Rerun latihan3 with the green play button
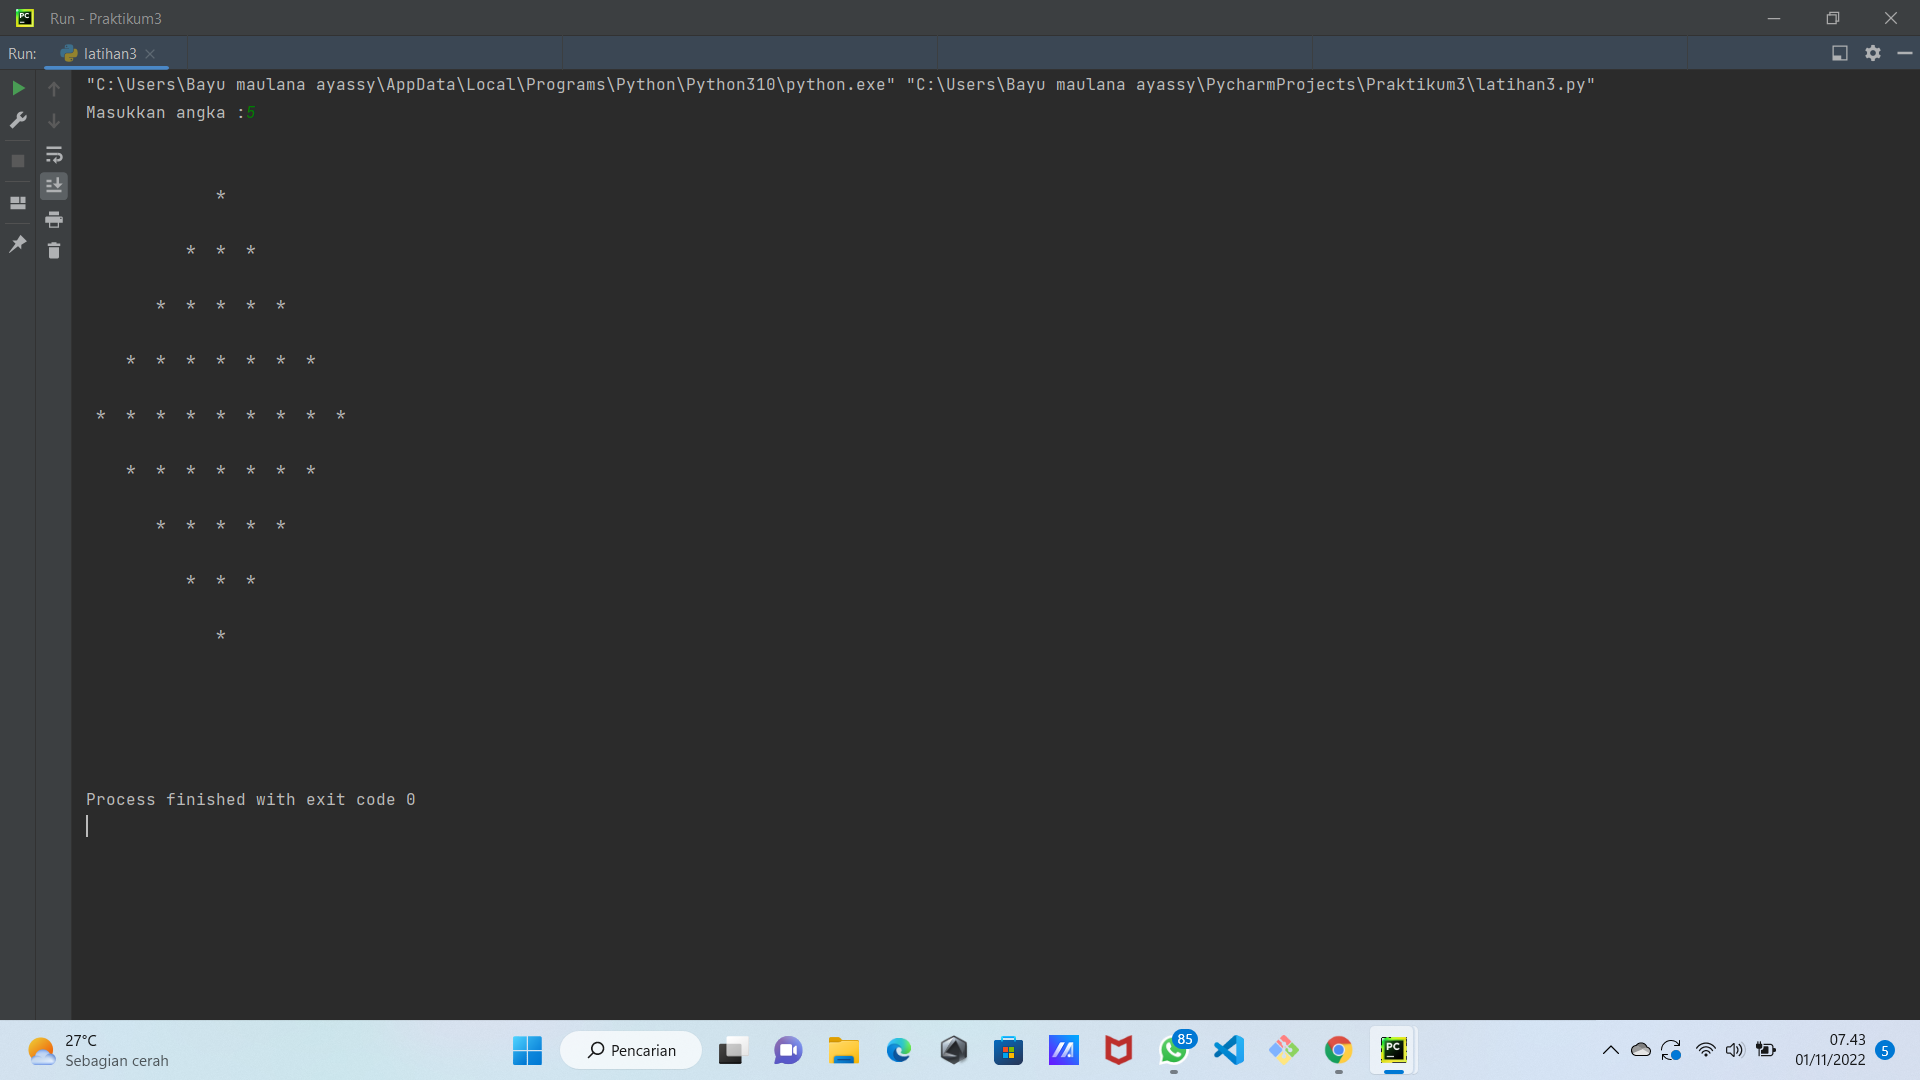This screenshot has height=1080, width=1920. click(18, 88)
